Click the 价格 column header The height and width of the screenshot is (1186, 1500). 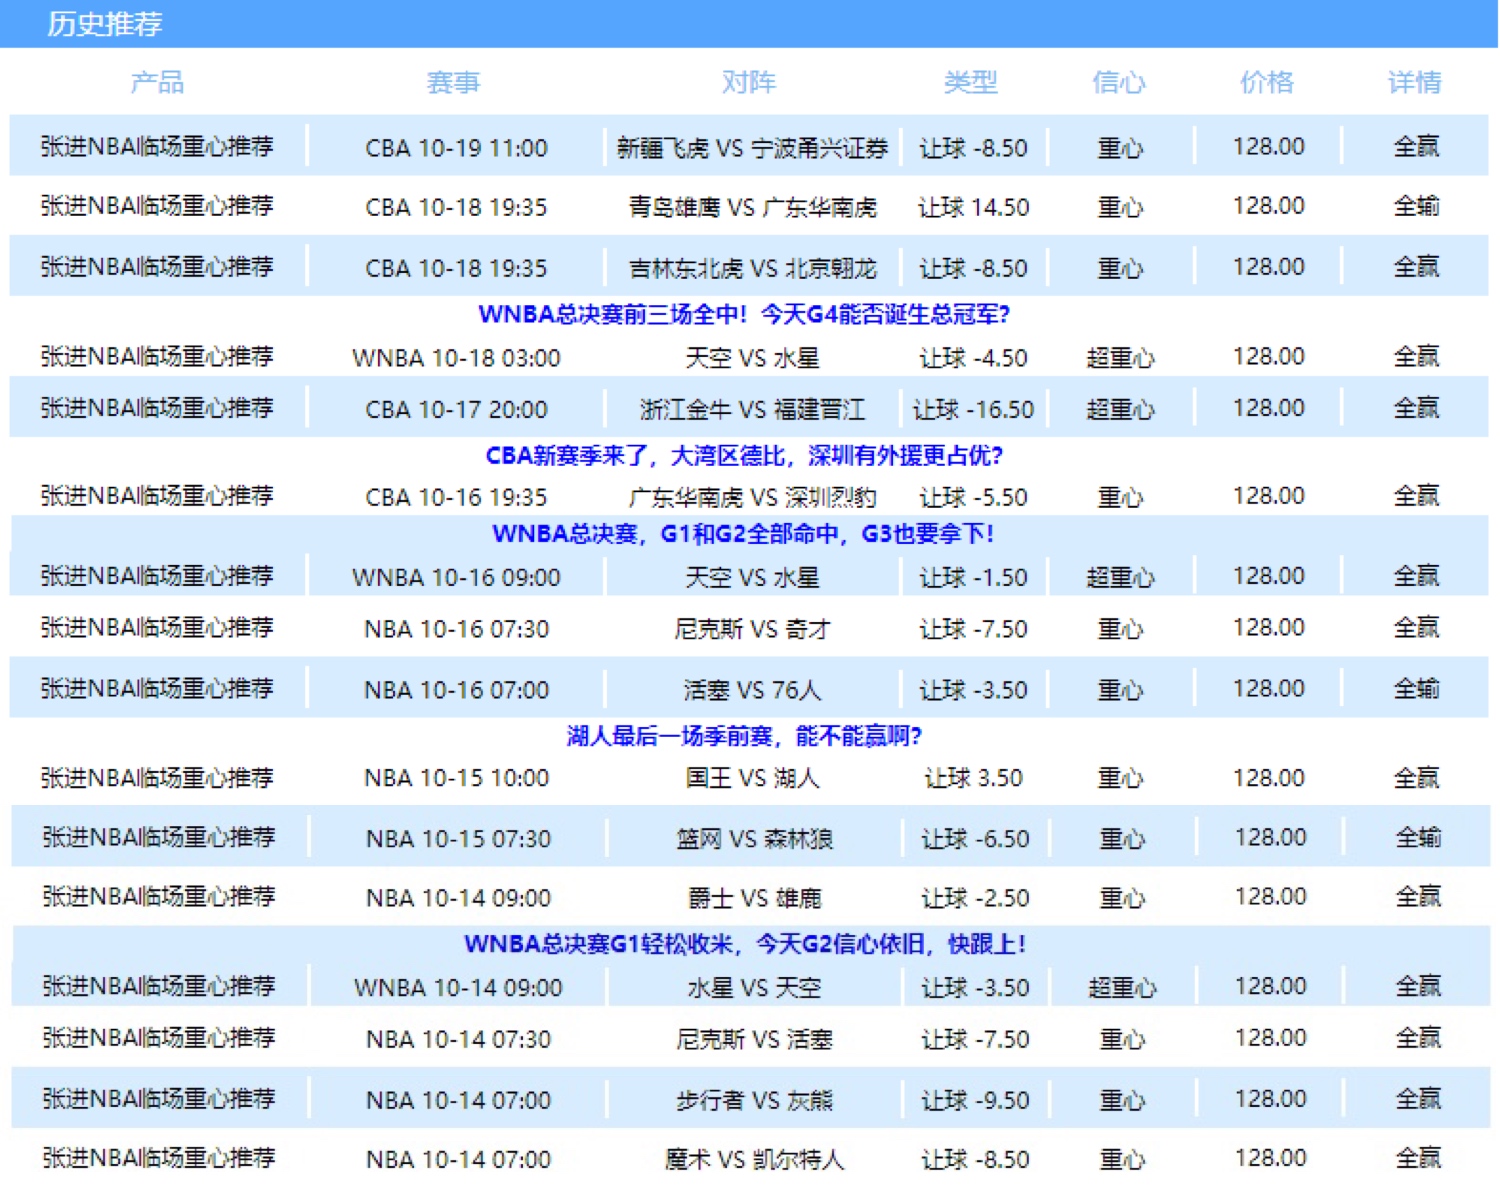click(1267, 82)
